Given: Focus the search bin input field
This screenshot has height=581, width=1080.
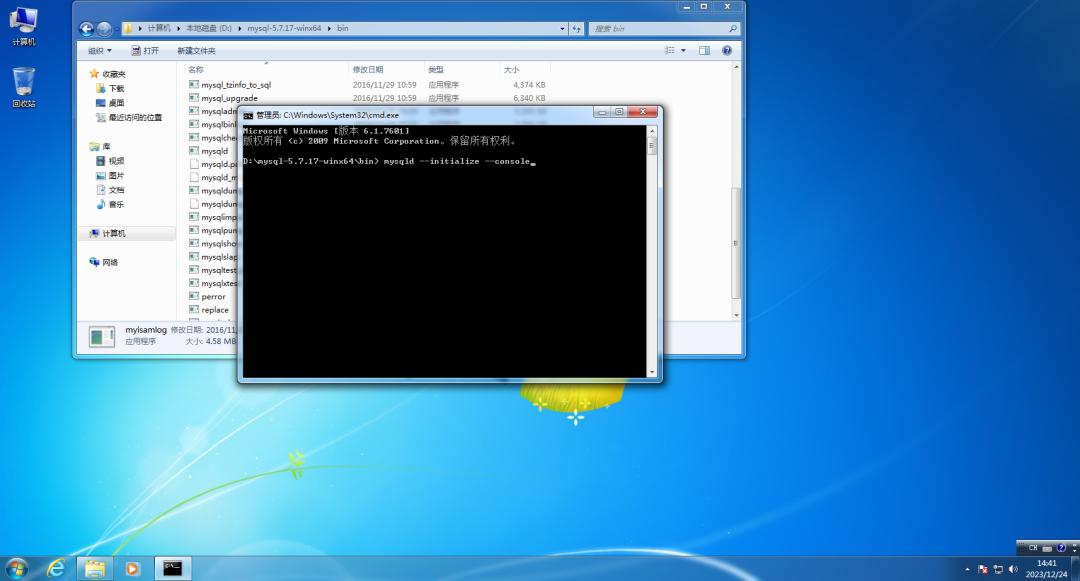Looking at the screenshot, I should point(658,28).
